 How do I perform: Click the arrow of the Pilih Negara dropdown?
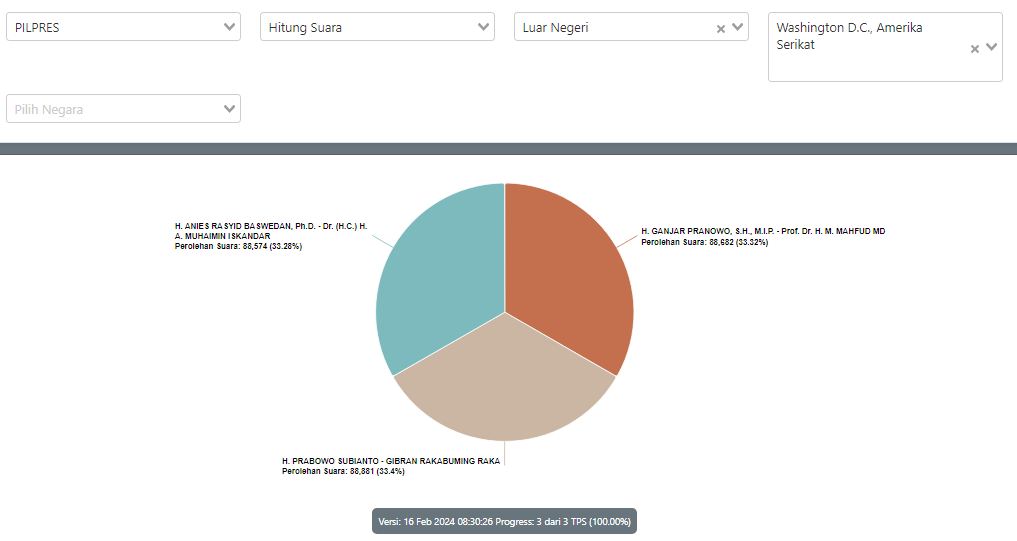point(230,108)
